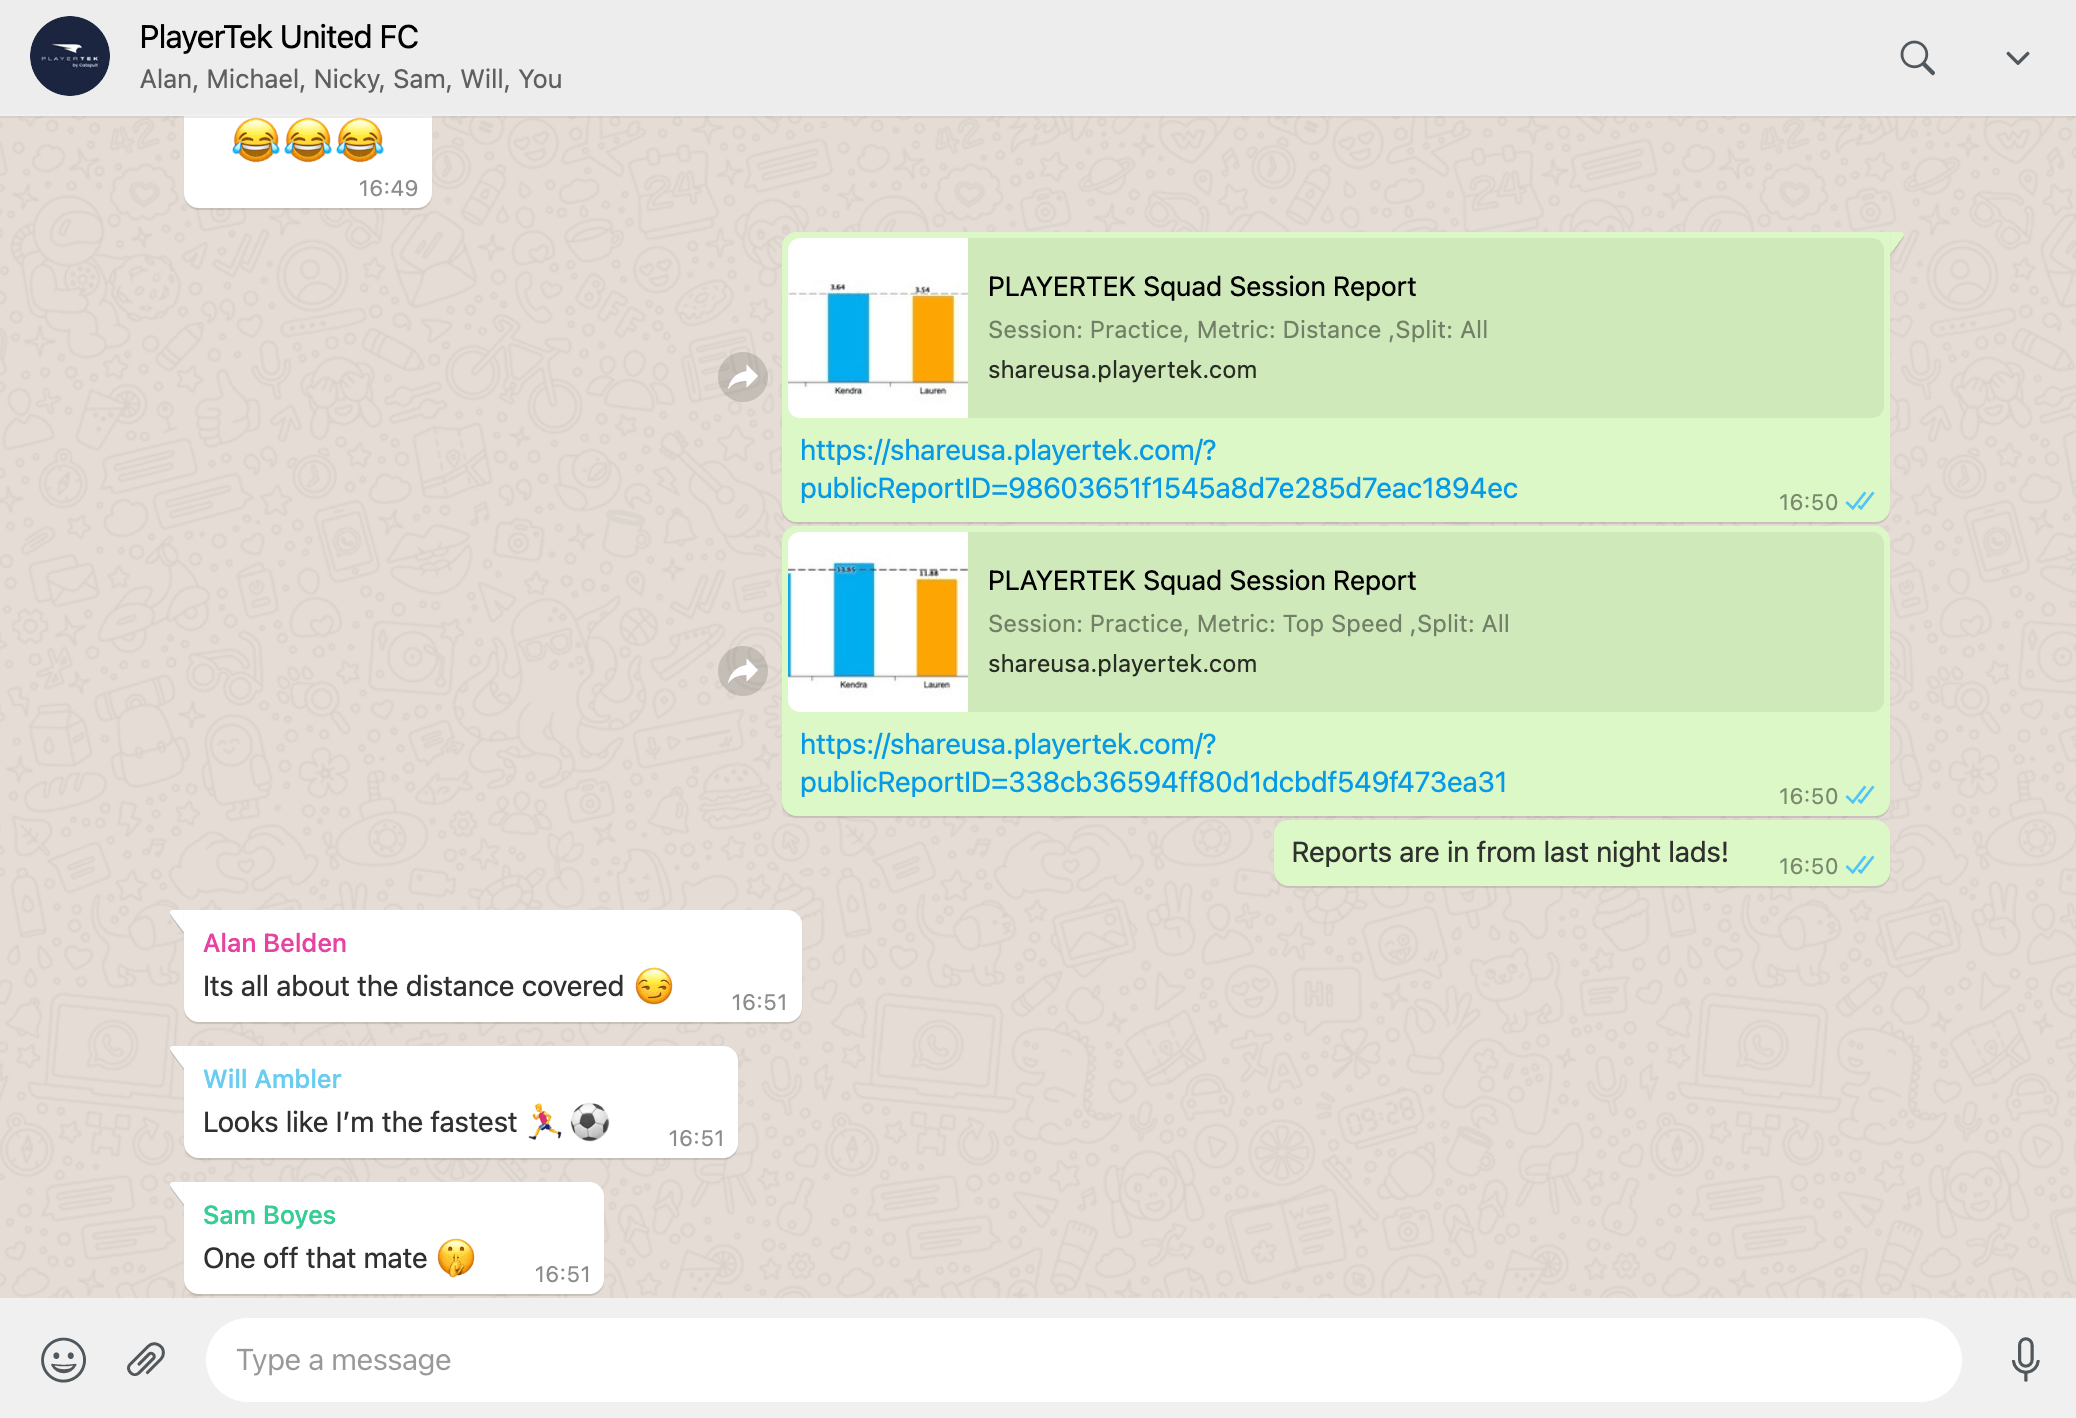Forward the Distance session report message

[742, 377]
